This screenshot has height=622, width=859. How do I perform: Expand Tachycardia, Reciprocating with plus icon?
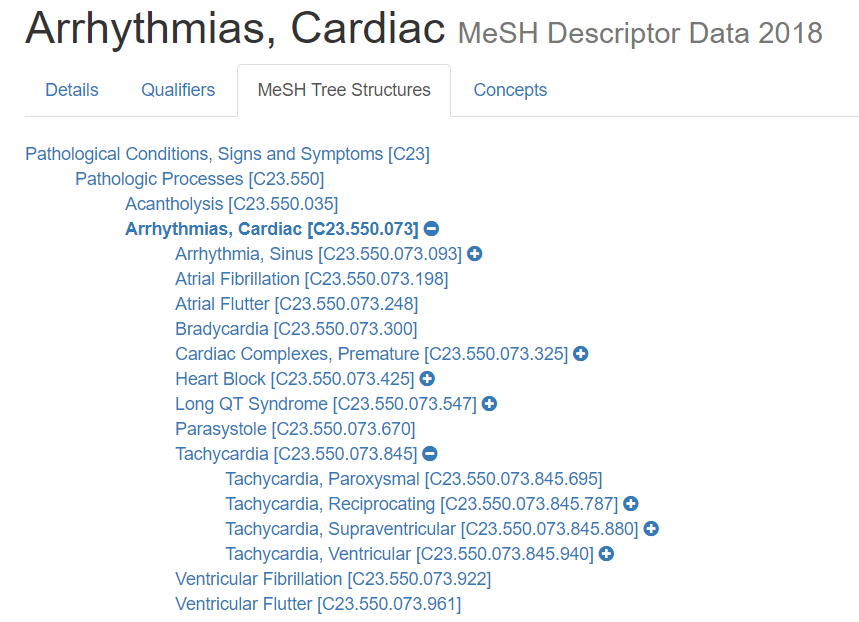(x=631, y=504)
